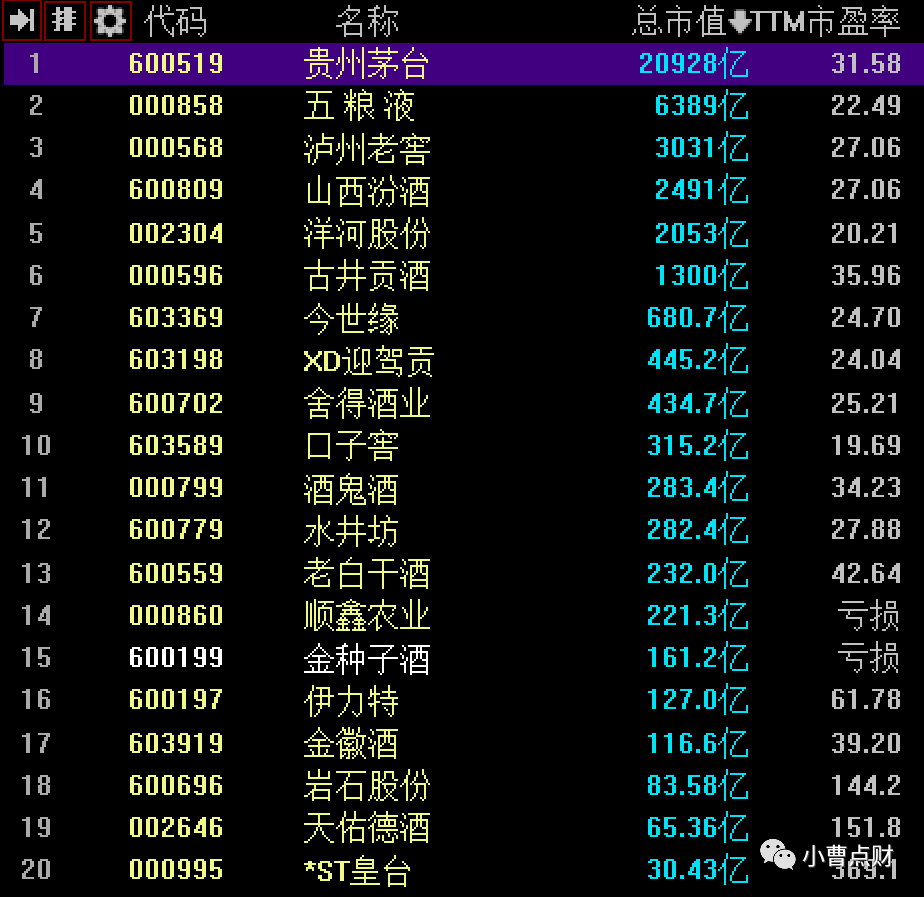Viewport: 924px width, 897px height.
Task: Click the arrow-to-bar icon in header
Action: [22, 20]
